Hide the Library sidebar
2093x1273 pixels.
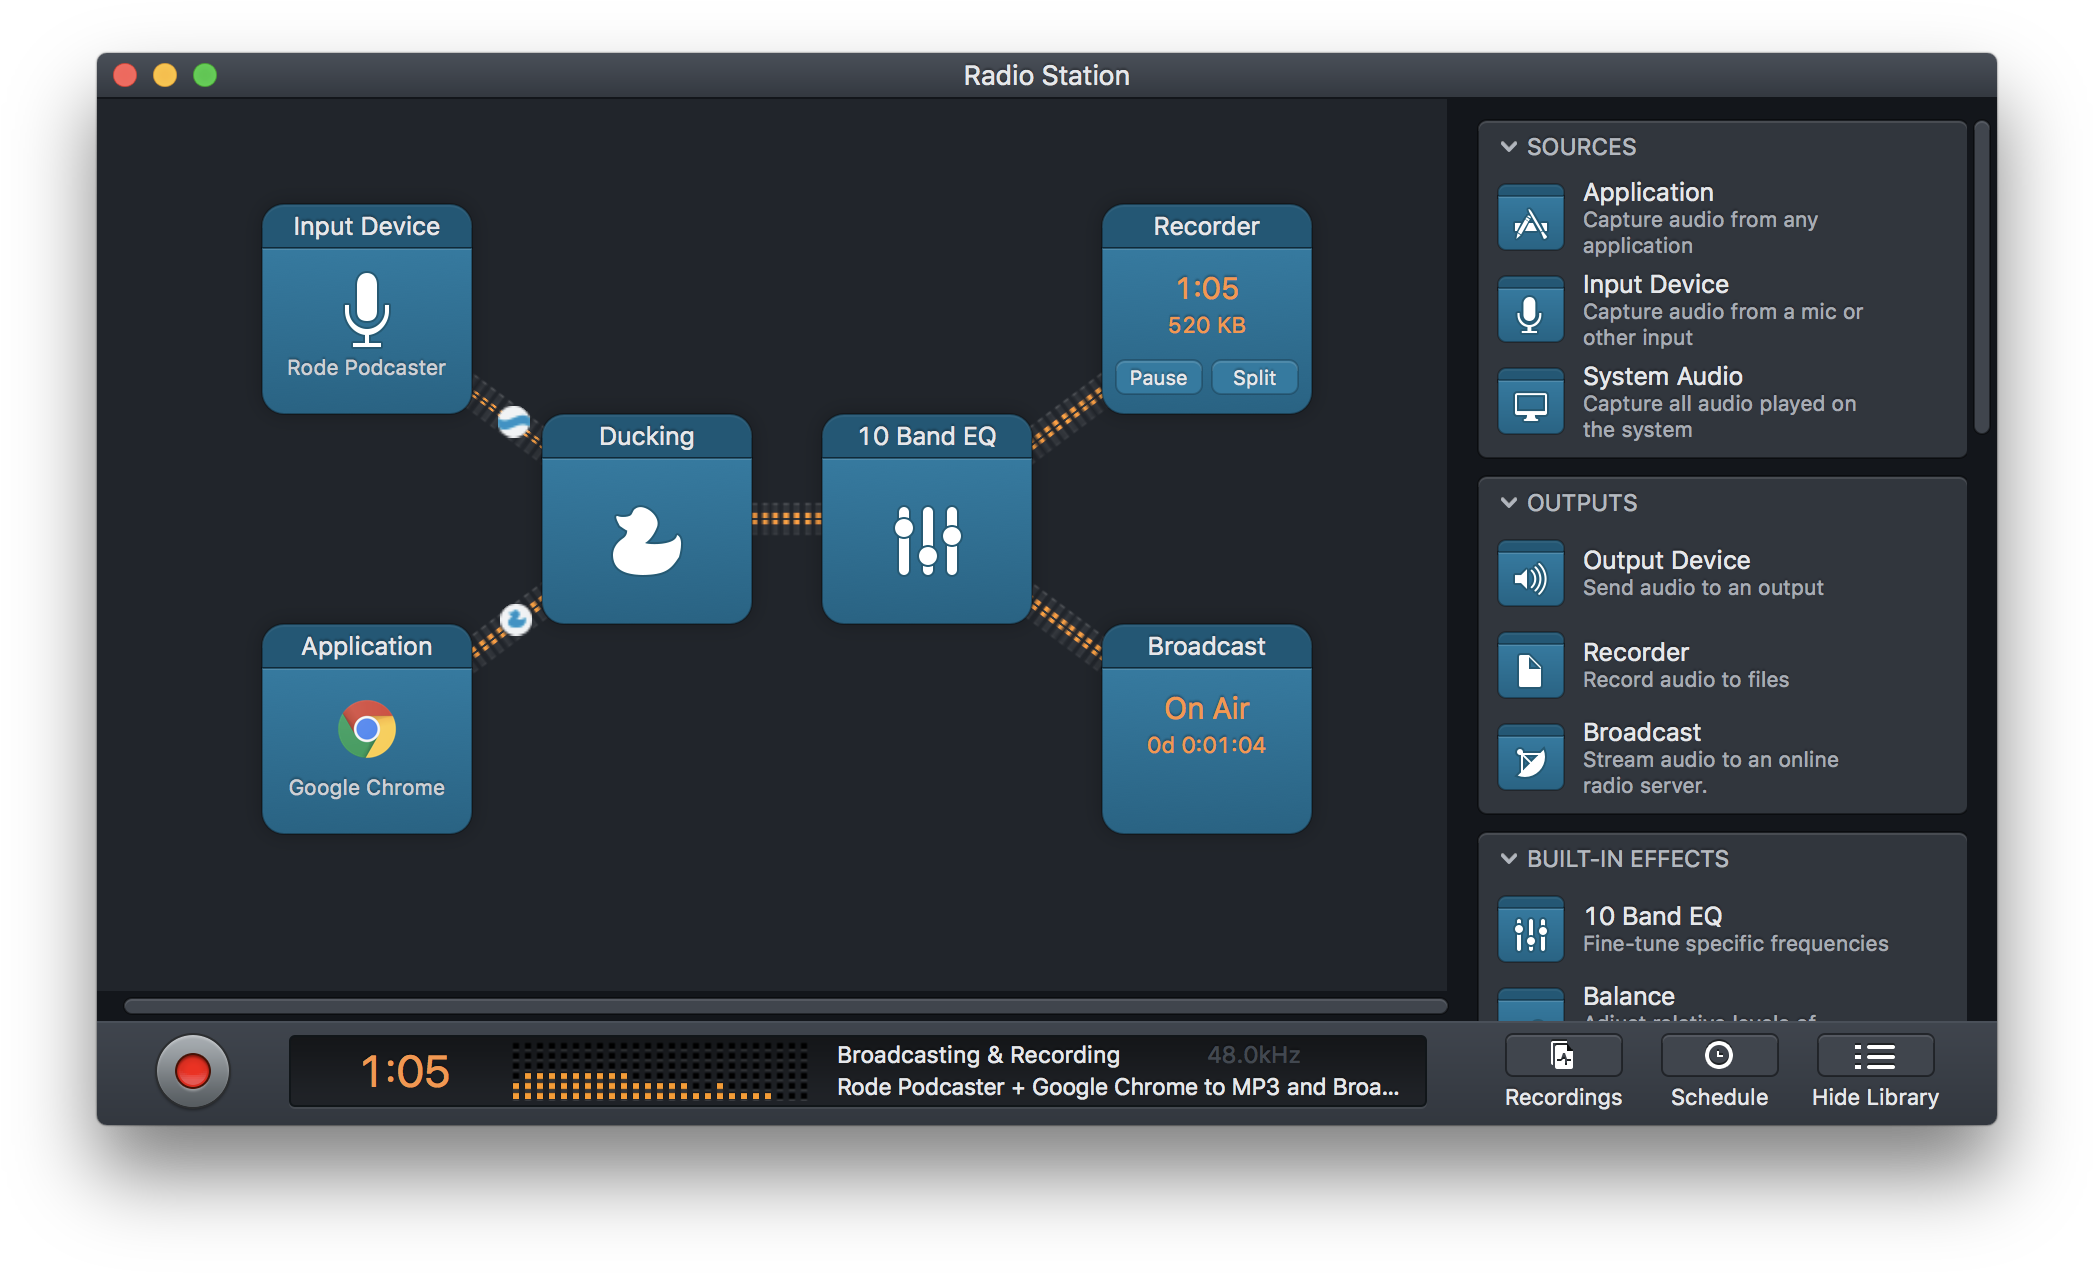(x=1873, y=1070)
